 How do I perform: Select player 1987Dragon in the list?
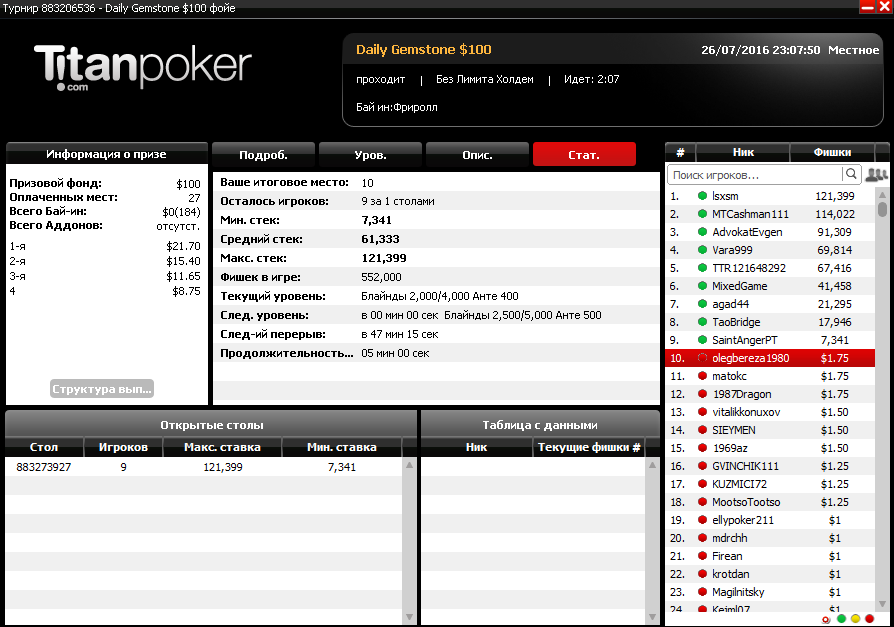pyautogui.click(x=770, y=394)
